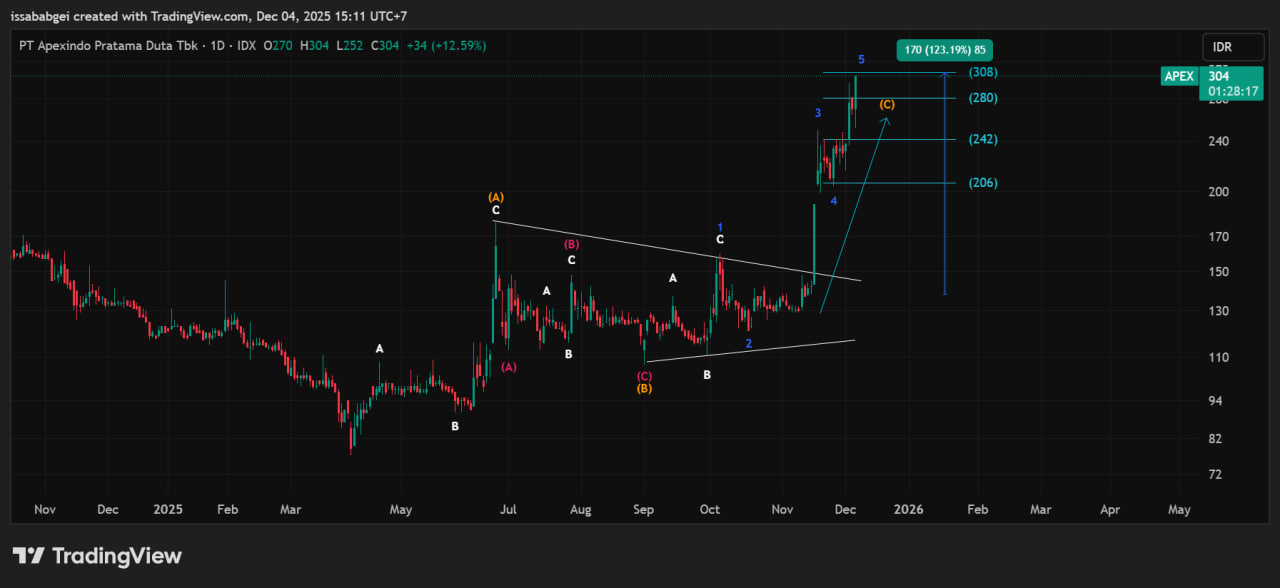
Task: Select the blue wave 4 label
Action: (834, 201)
